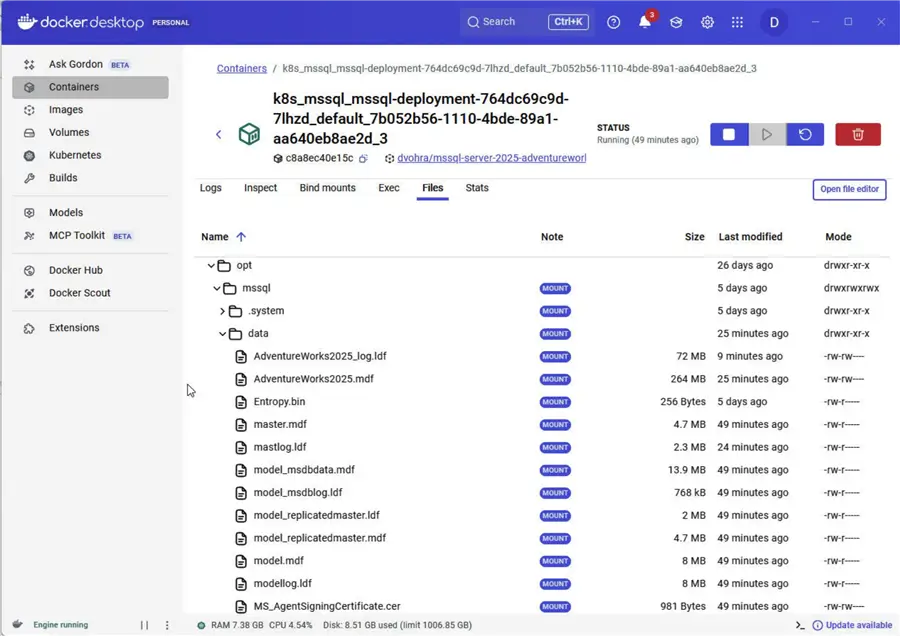The image size is (900, 636).
Task: Select master.mdf file
Action: tap(280, 424)
